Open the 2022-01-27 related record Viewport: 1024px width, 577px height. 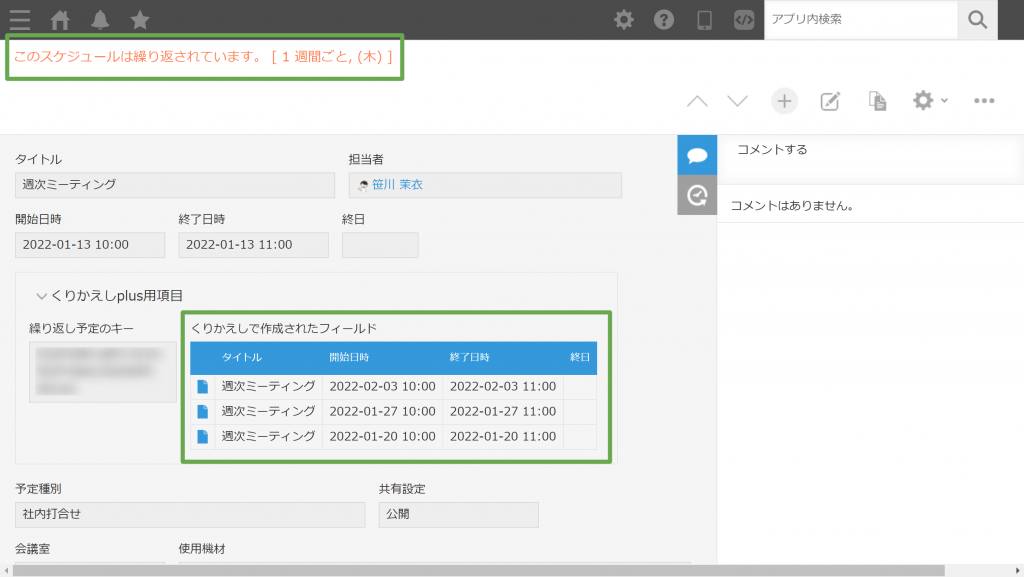[202, 411]
